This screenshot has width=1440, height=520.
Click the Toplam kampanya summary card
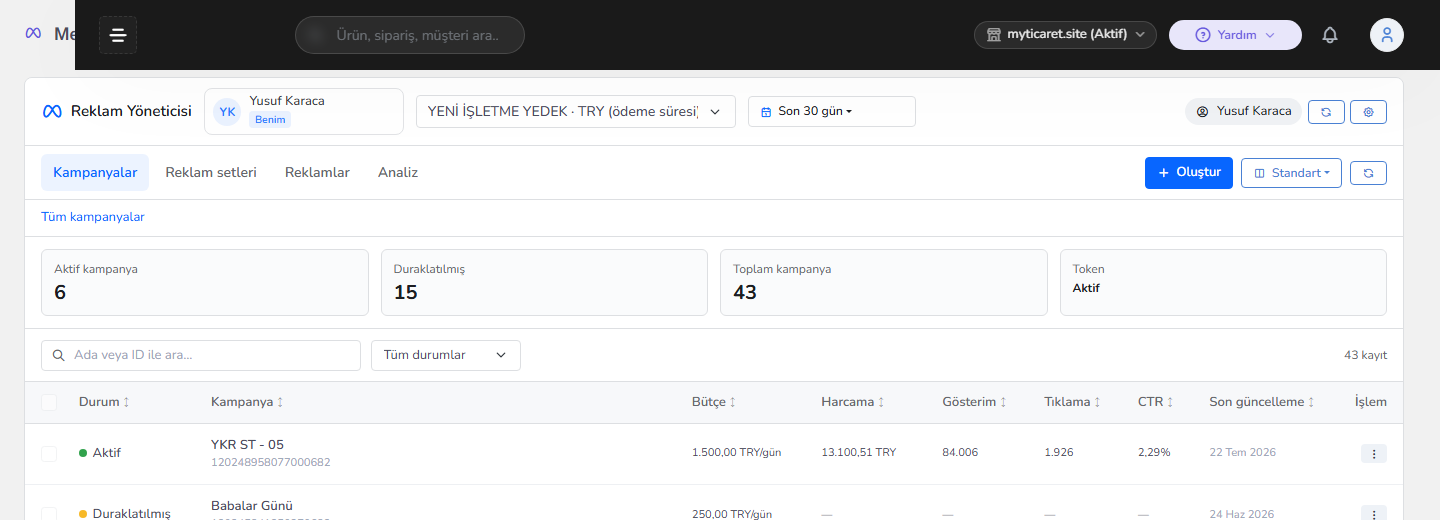(x=884, y=283)
